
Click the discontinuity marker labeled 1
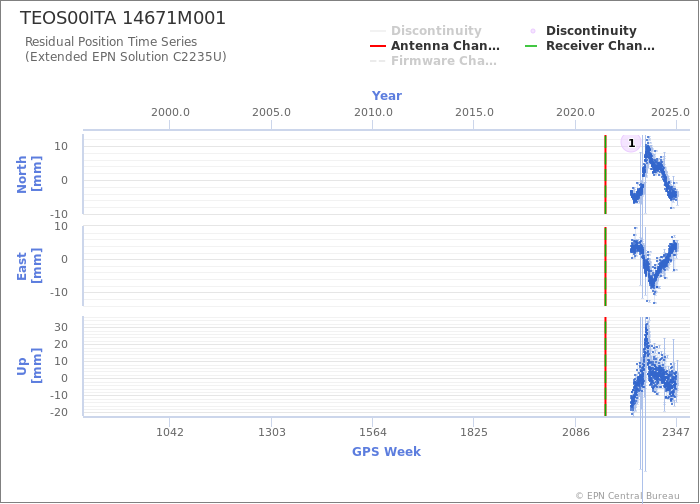(x=631, y=143)
